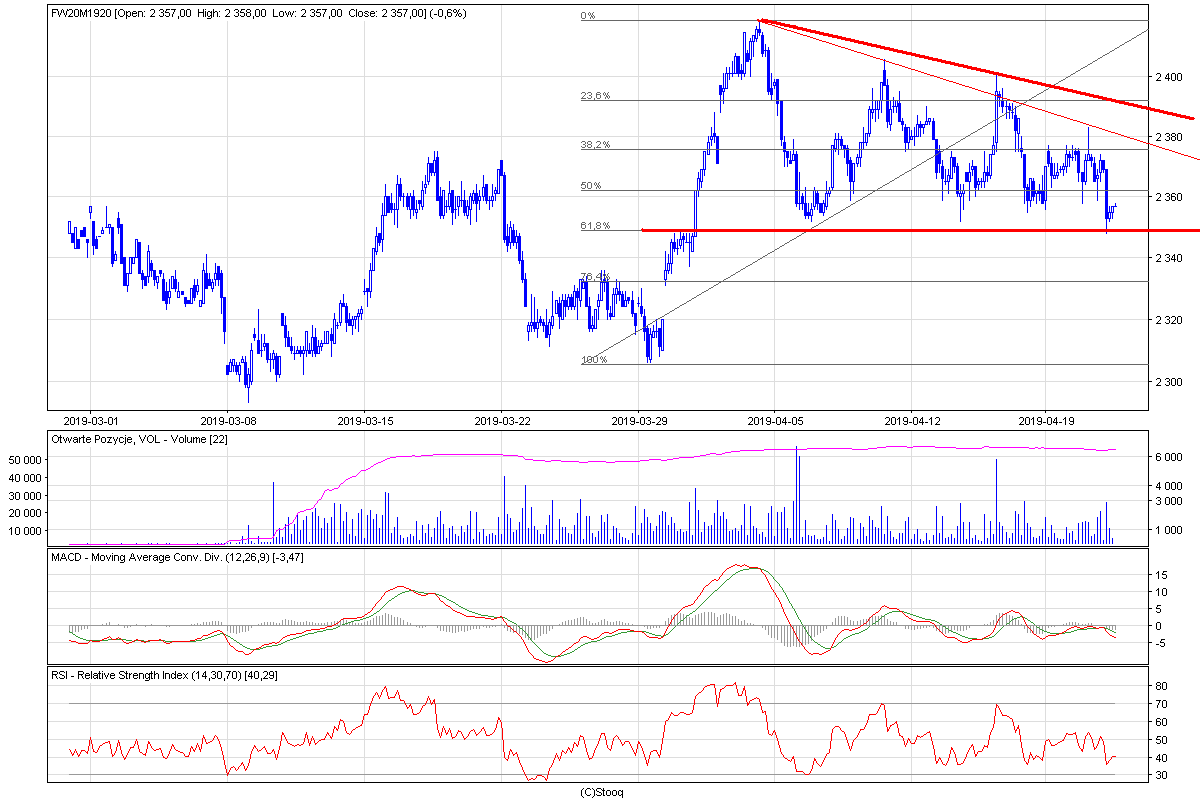
Task: Click the 2019-03-01 date label
Action: pos(91,421)
